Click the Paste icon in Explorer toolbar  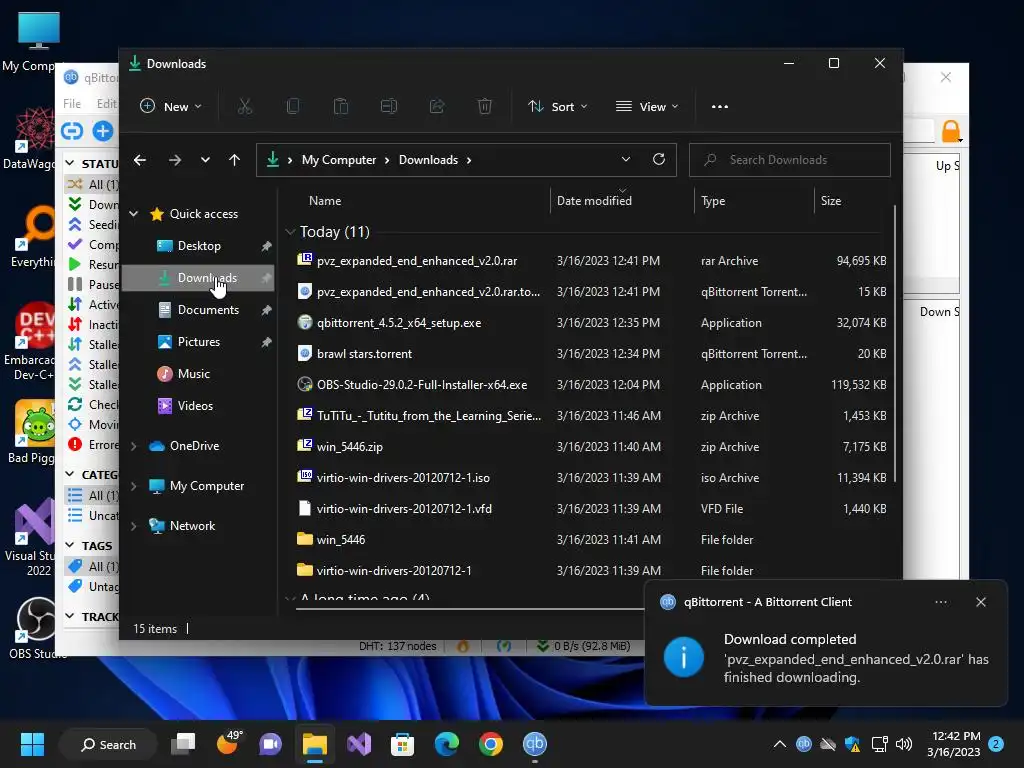click(x=341, y=106)
